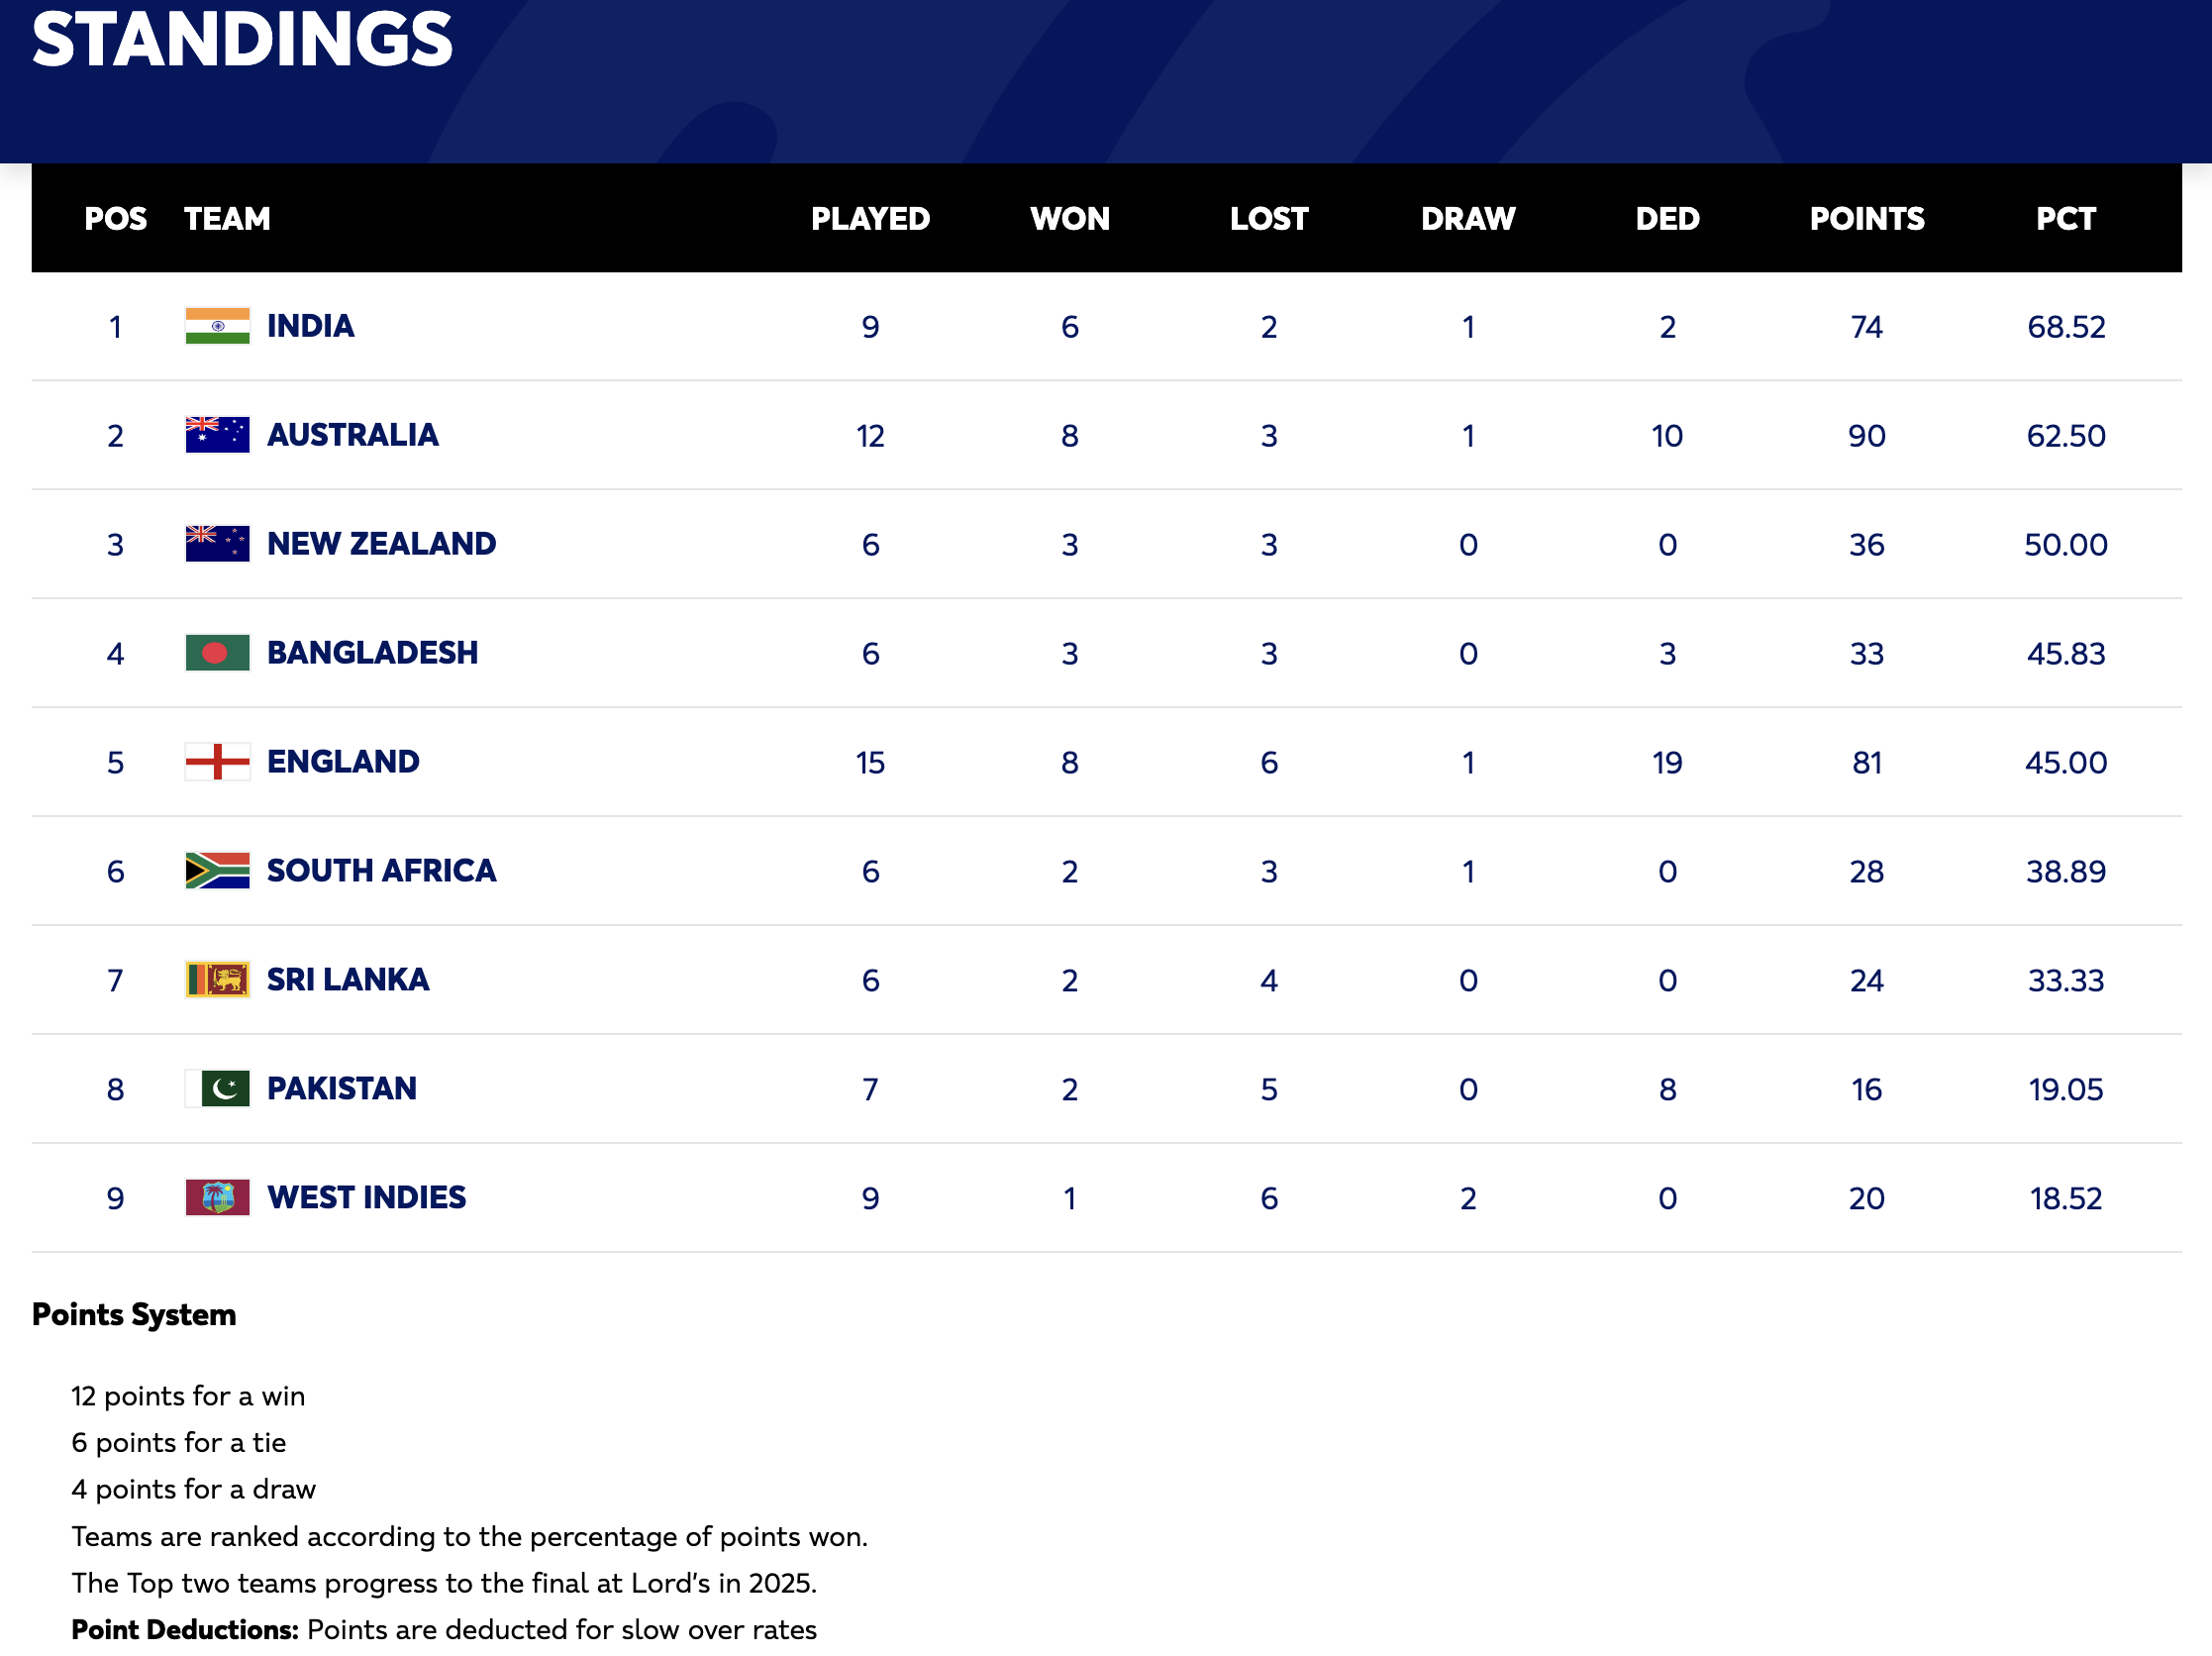This screenshot has width=2212, height=1656.
Task: Click the Australia flag icon
Action: (x=217, y=435)
